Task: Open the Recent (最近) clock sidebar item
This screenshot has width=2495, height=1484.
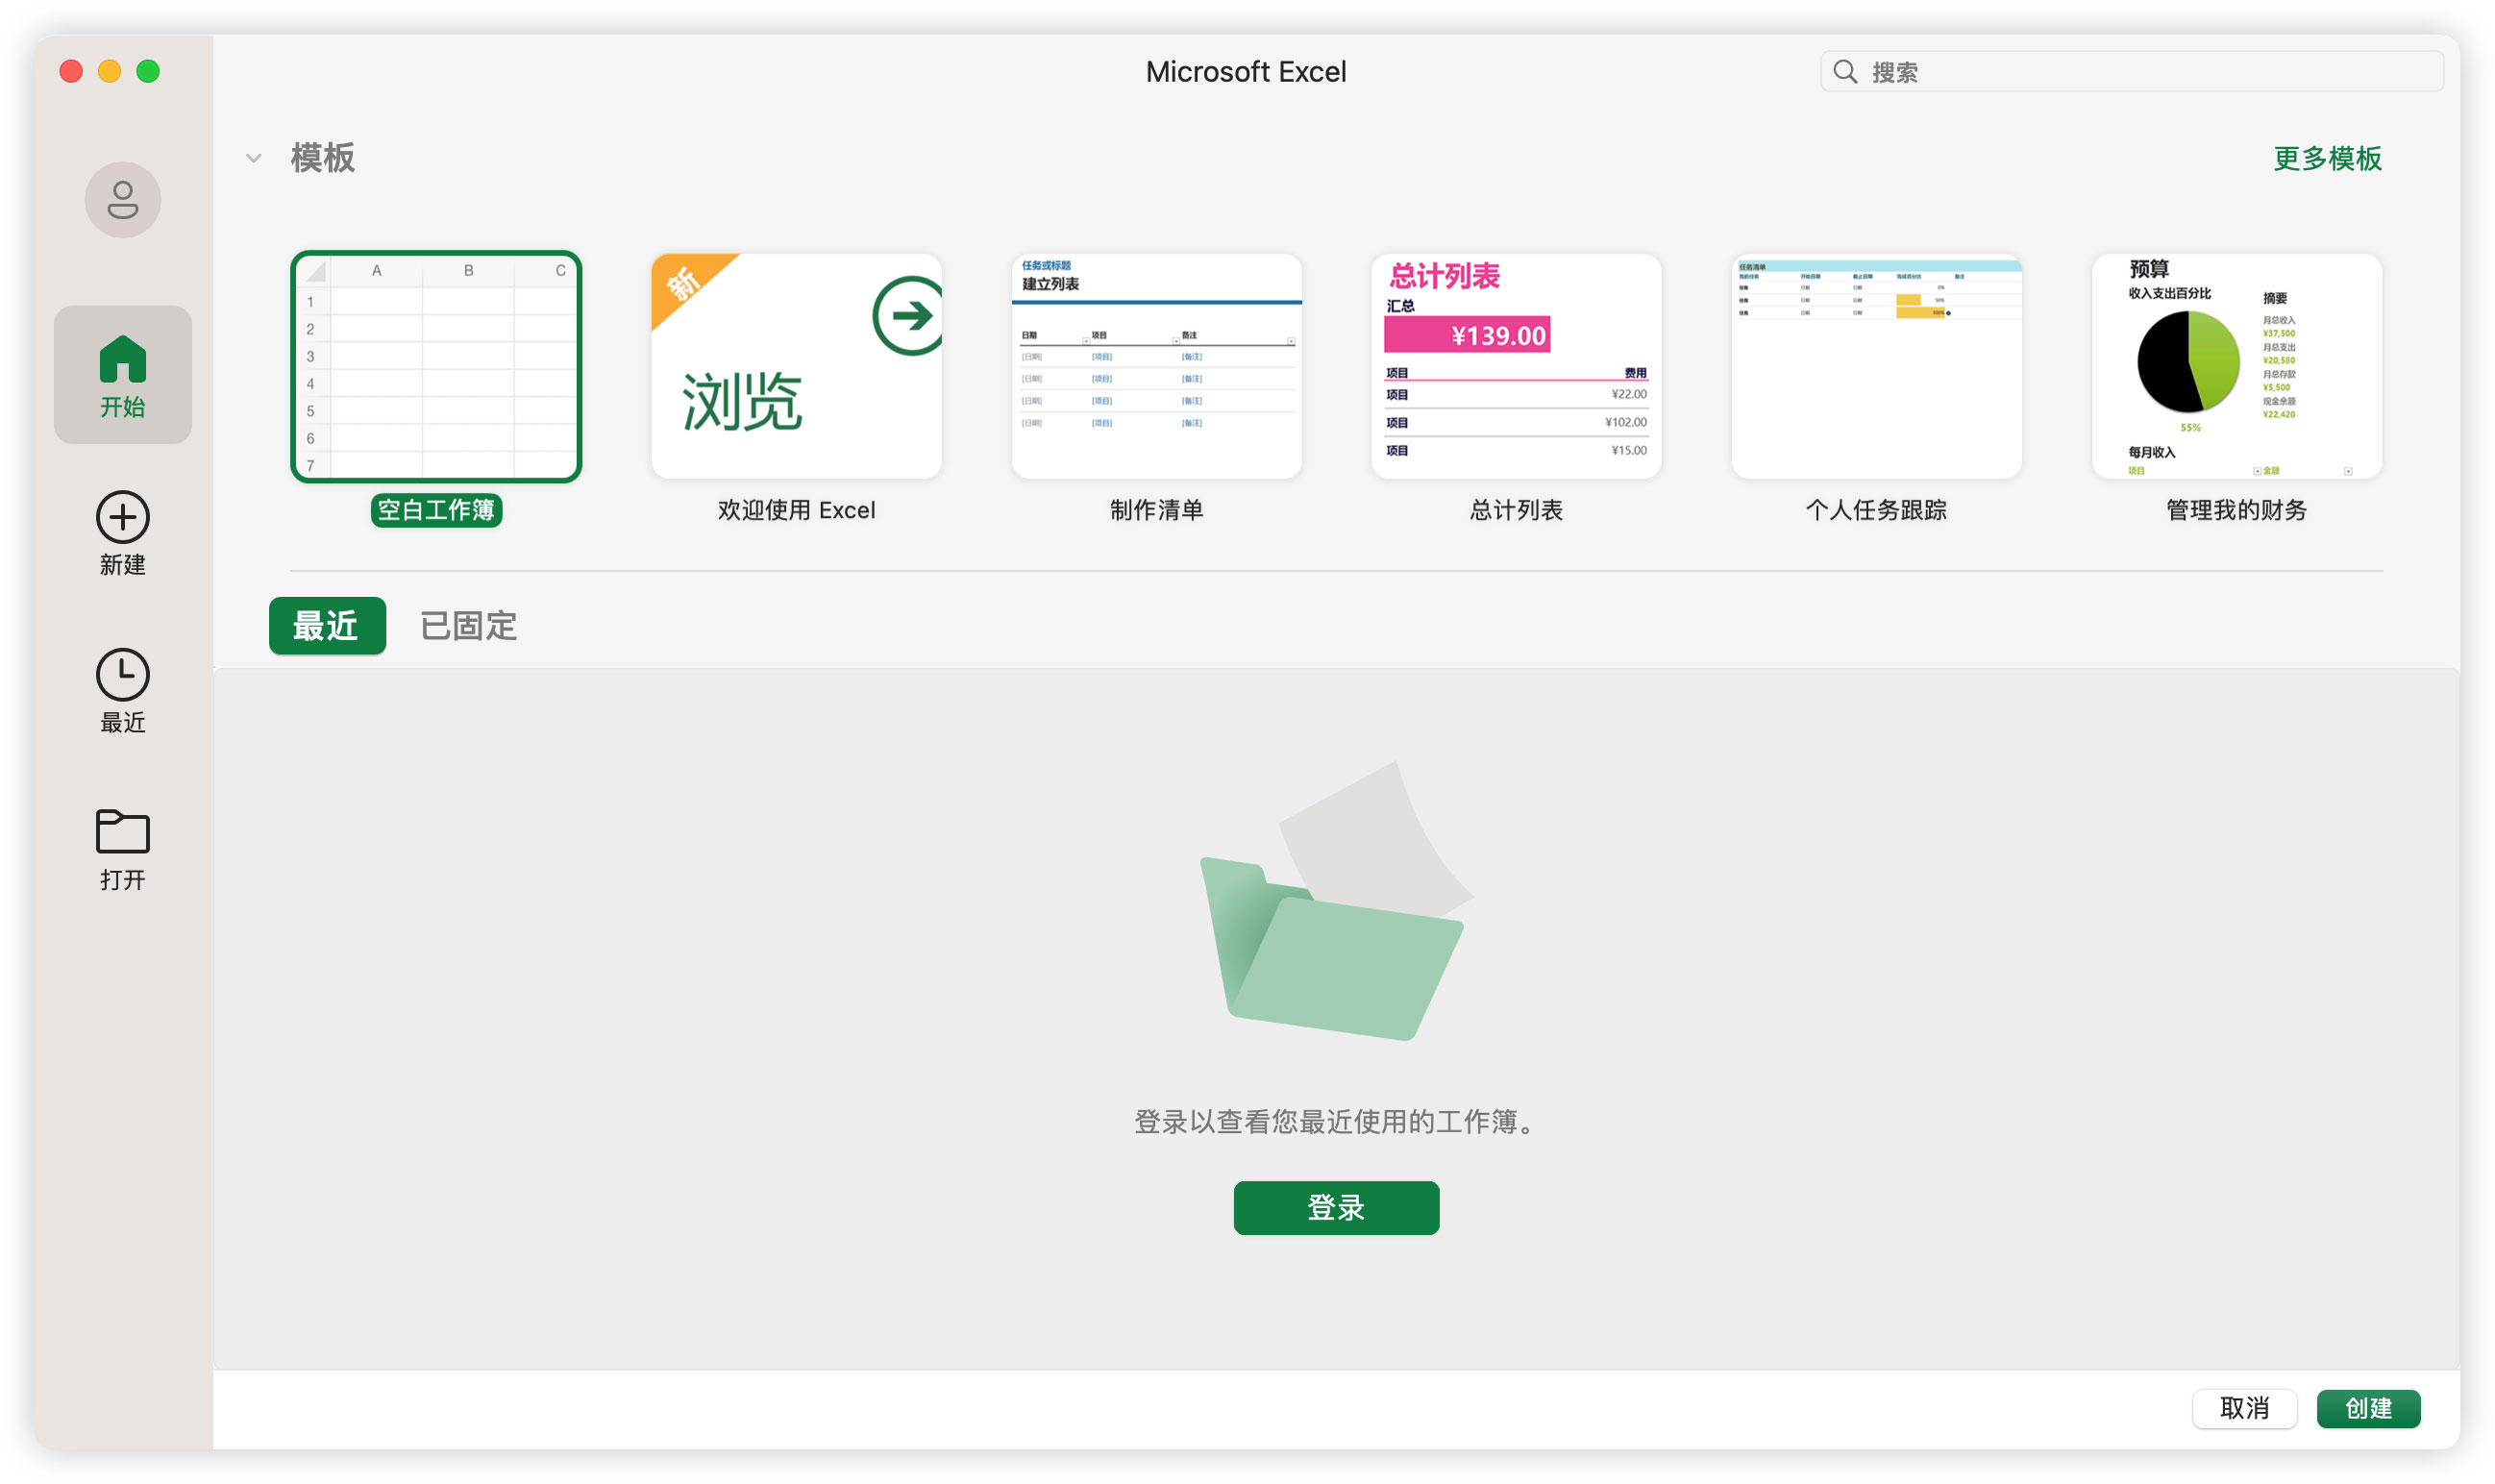Action: tap(122, 691)
